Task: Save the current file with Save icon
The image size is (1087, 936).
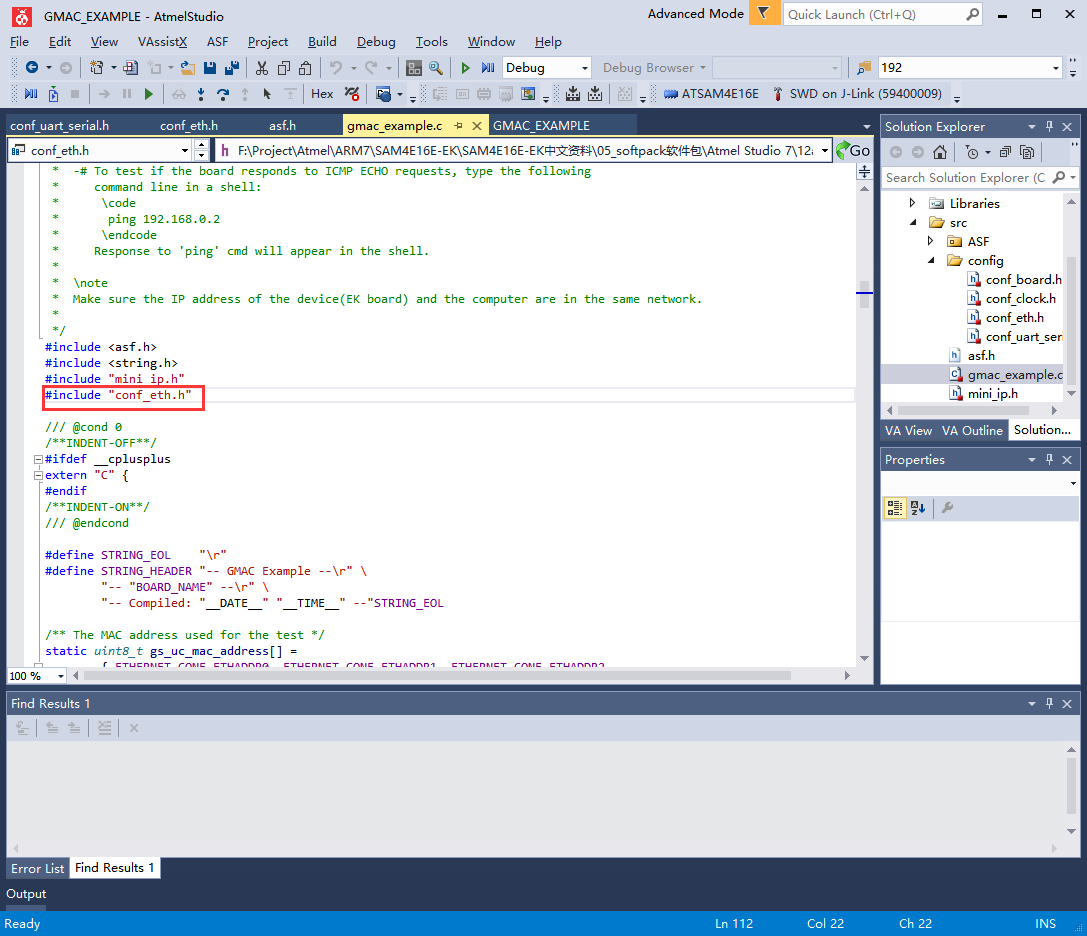Action: point(210,67)
